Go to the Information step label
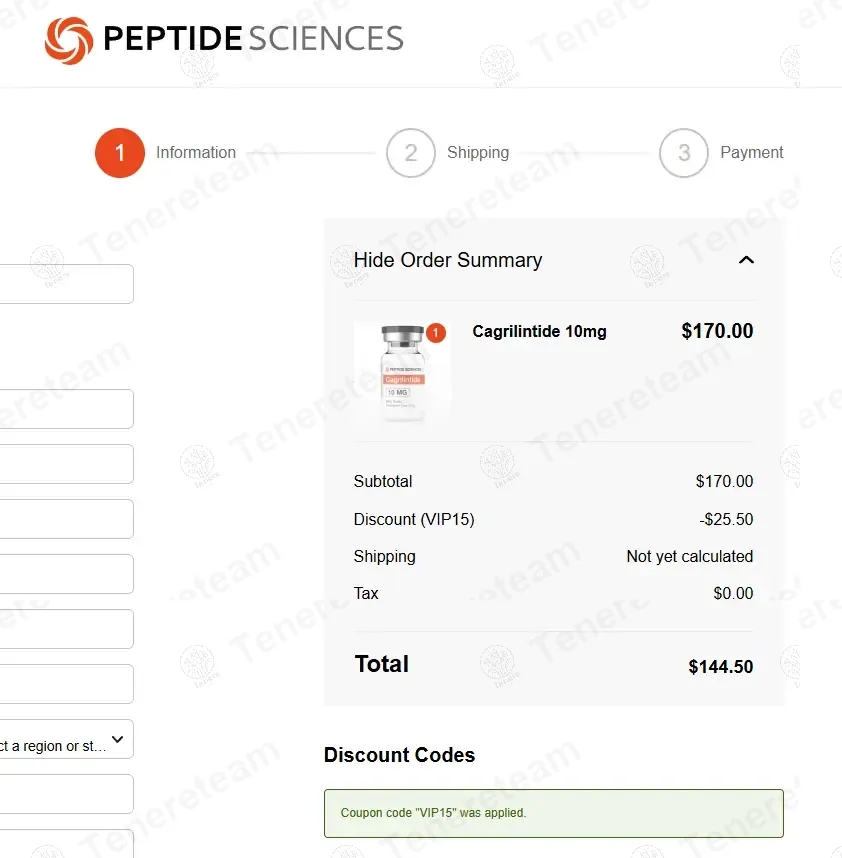Viewport: 842px width, 858px height. [196, 153]
